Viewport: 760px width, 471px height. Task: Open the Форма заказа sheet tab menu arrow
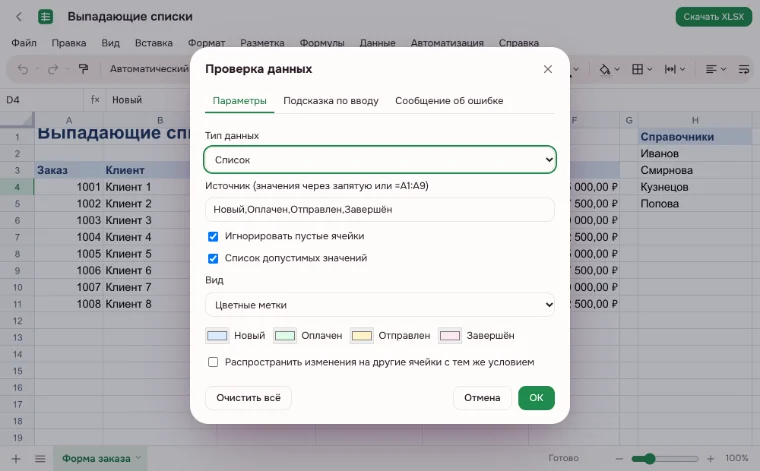tap(138, 457)
